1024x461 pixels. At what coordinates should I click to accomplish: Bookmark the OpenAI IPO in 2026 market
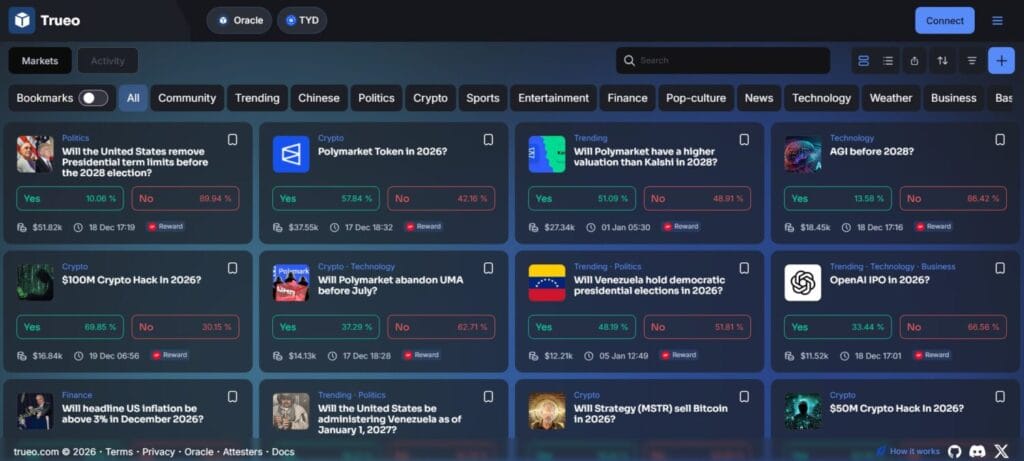1000,268
